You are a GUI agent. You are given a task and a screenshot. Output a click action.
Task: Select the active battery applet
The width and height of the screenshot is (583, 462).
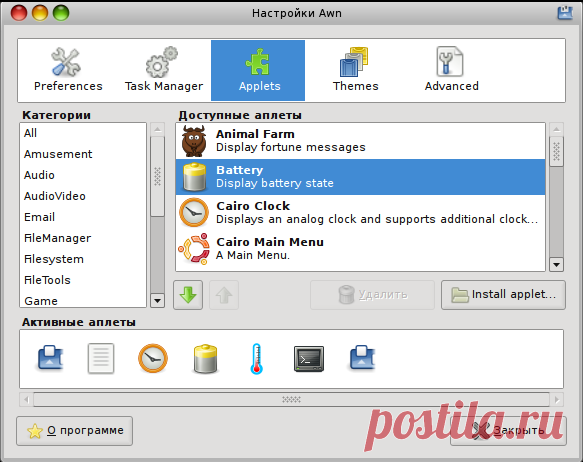point(205,359)
